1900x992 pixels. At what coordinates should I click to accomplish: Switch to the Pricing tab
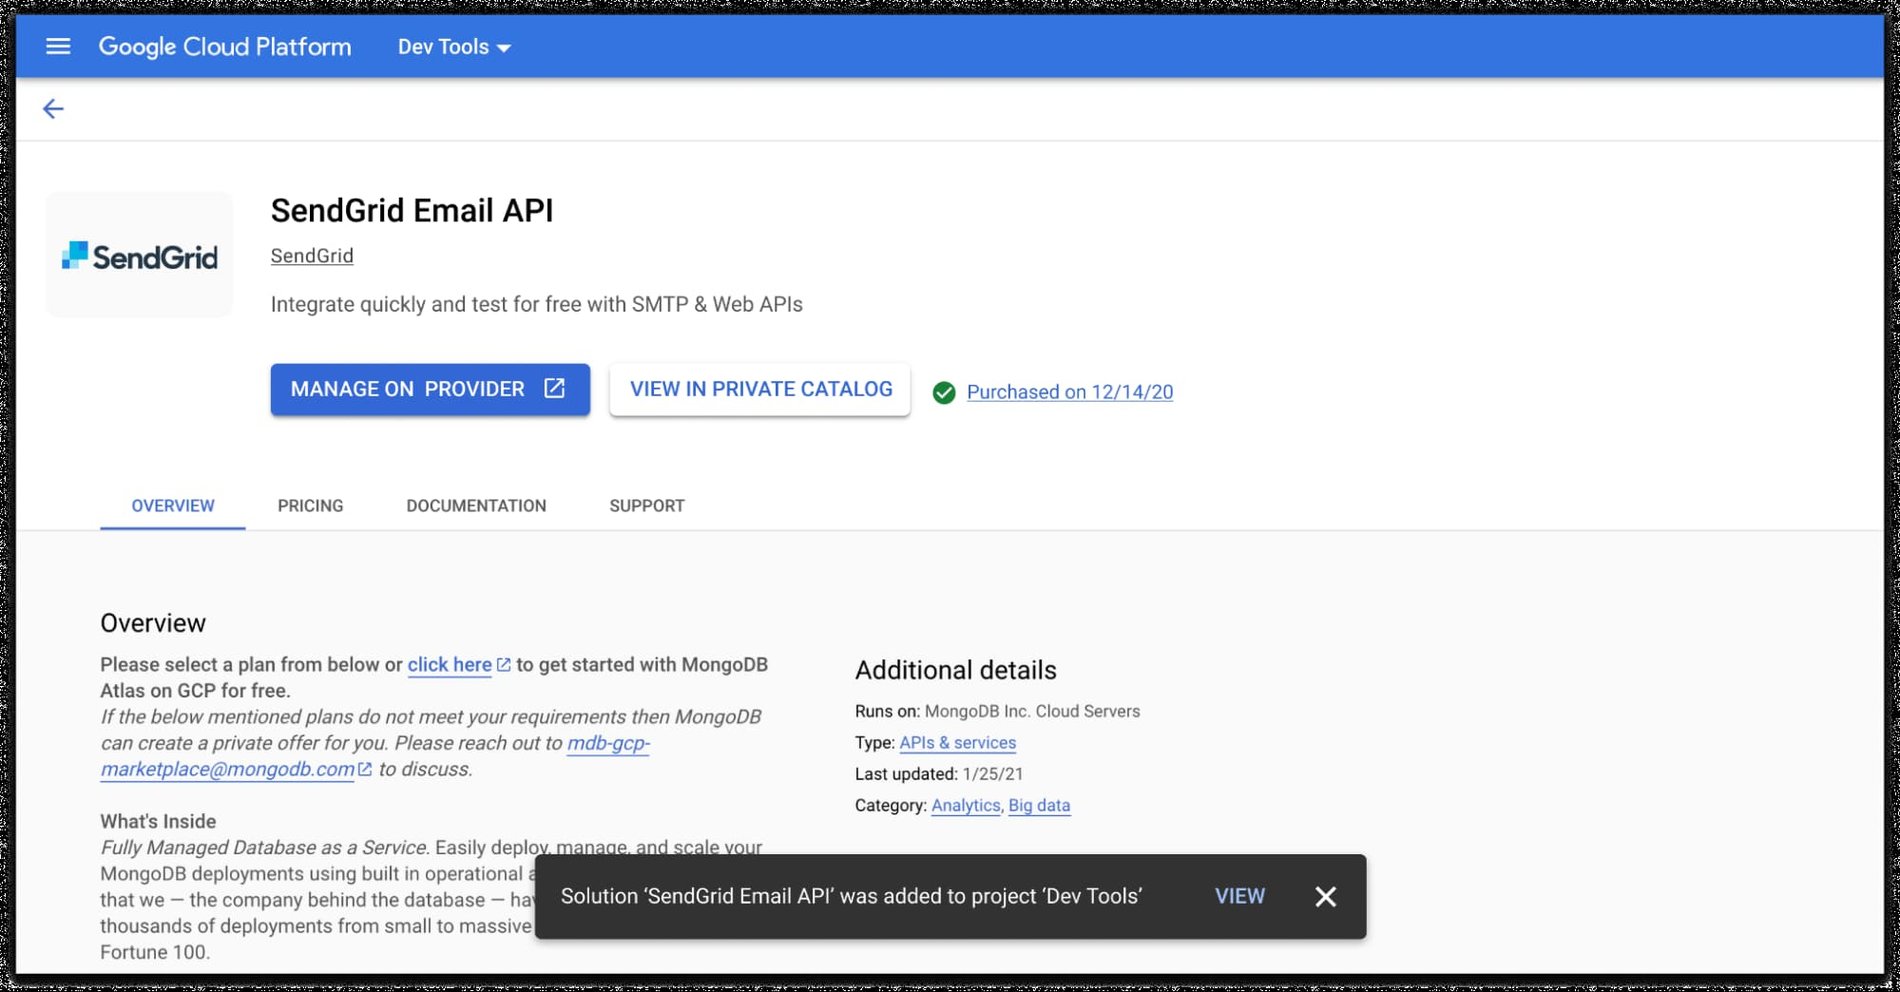coord(310,506)
